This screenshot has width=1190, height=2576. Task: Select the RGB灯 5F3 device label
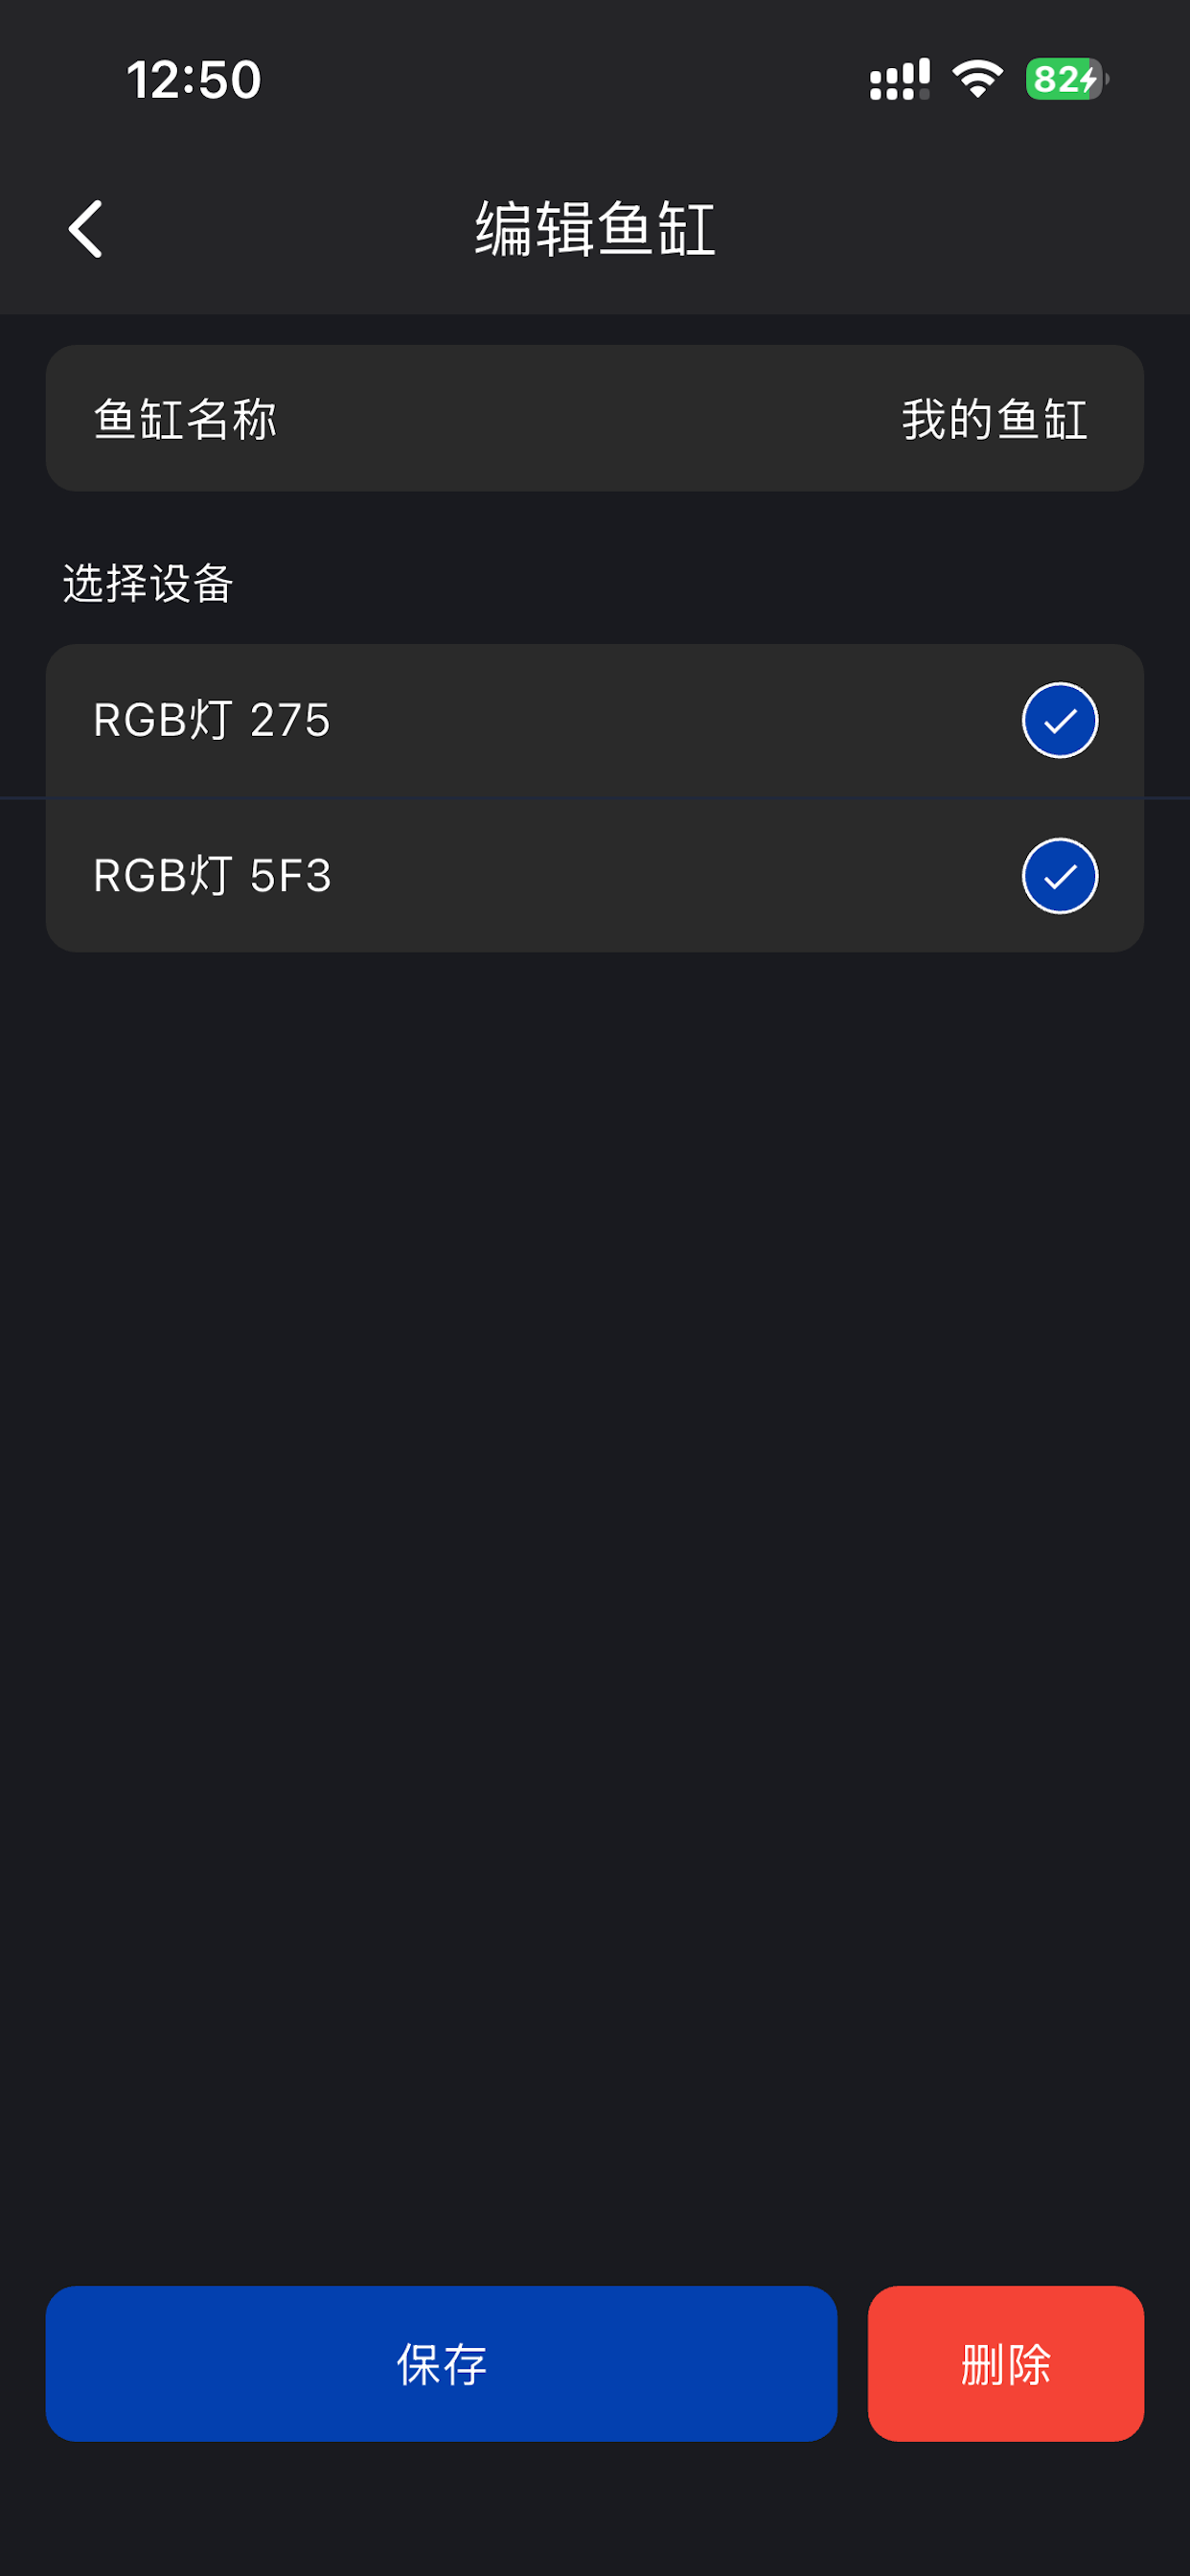(212, 876)
